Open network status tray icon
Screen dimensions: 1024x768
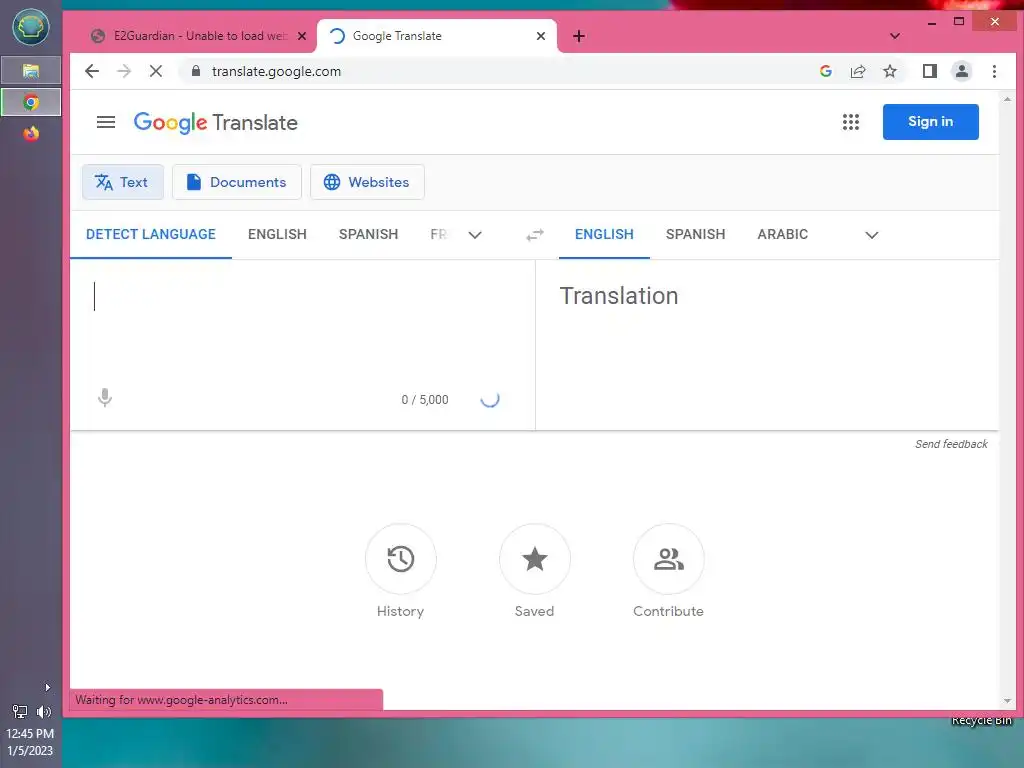click(20, 712)
